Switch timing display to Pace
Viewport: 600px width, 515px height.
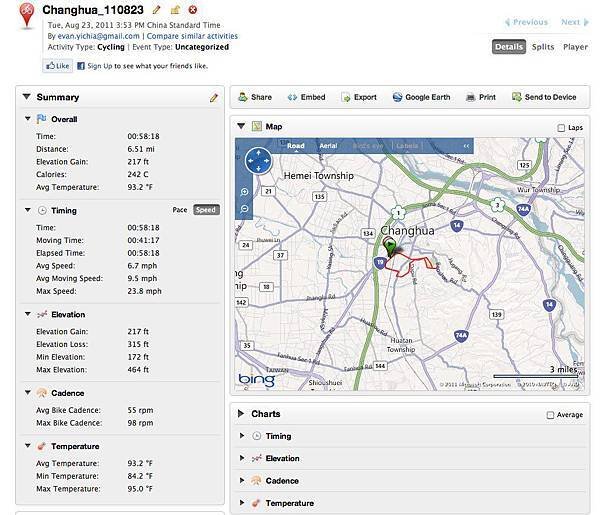[x=179, y=210]
